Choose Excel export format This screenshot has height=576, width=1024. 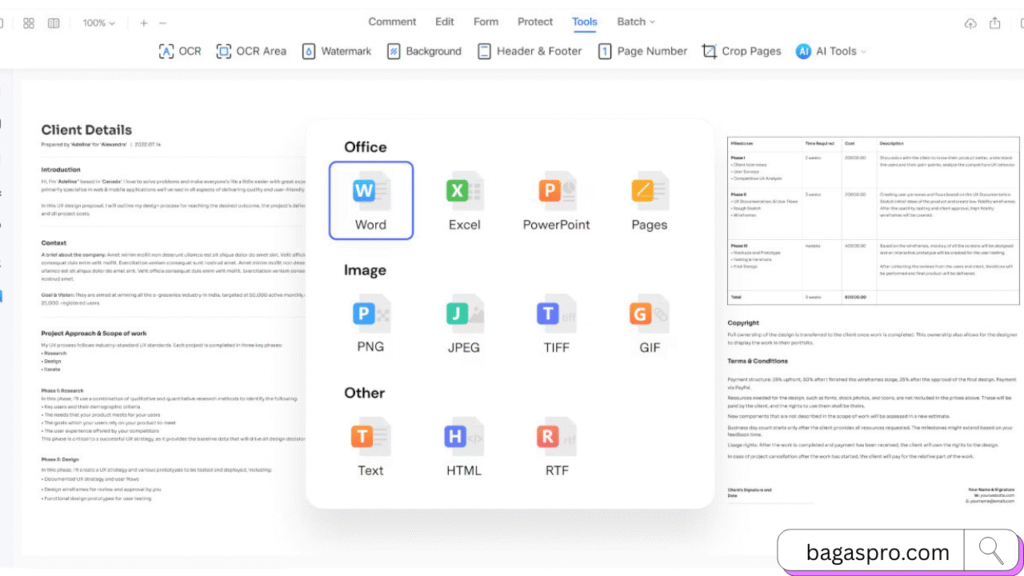tap(464, 200)
